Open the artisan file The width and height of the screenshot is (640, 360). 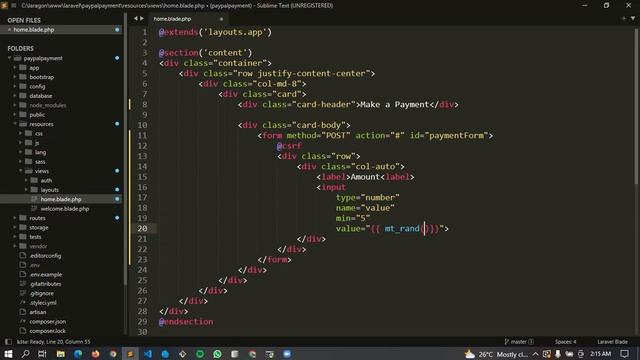pyautogui.click(x=38, y=312)
